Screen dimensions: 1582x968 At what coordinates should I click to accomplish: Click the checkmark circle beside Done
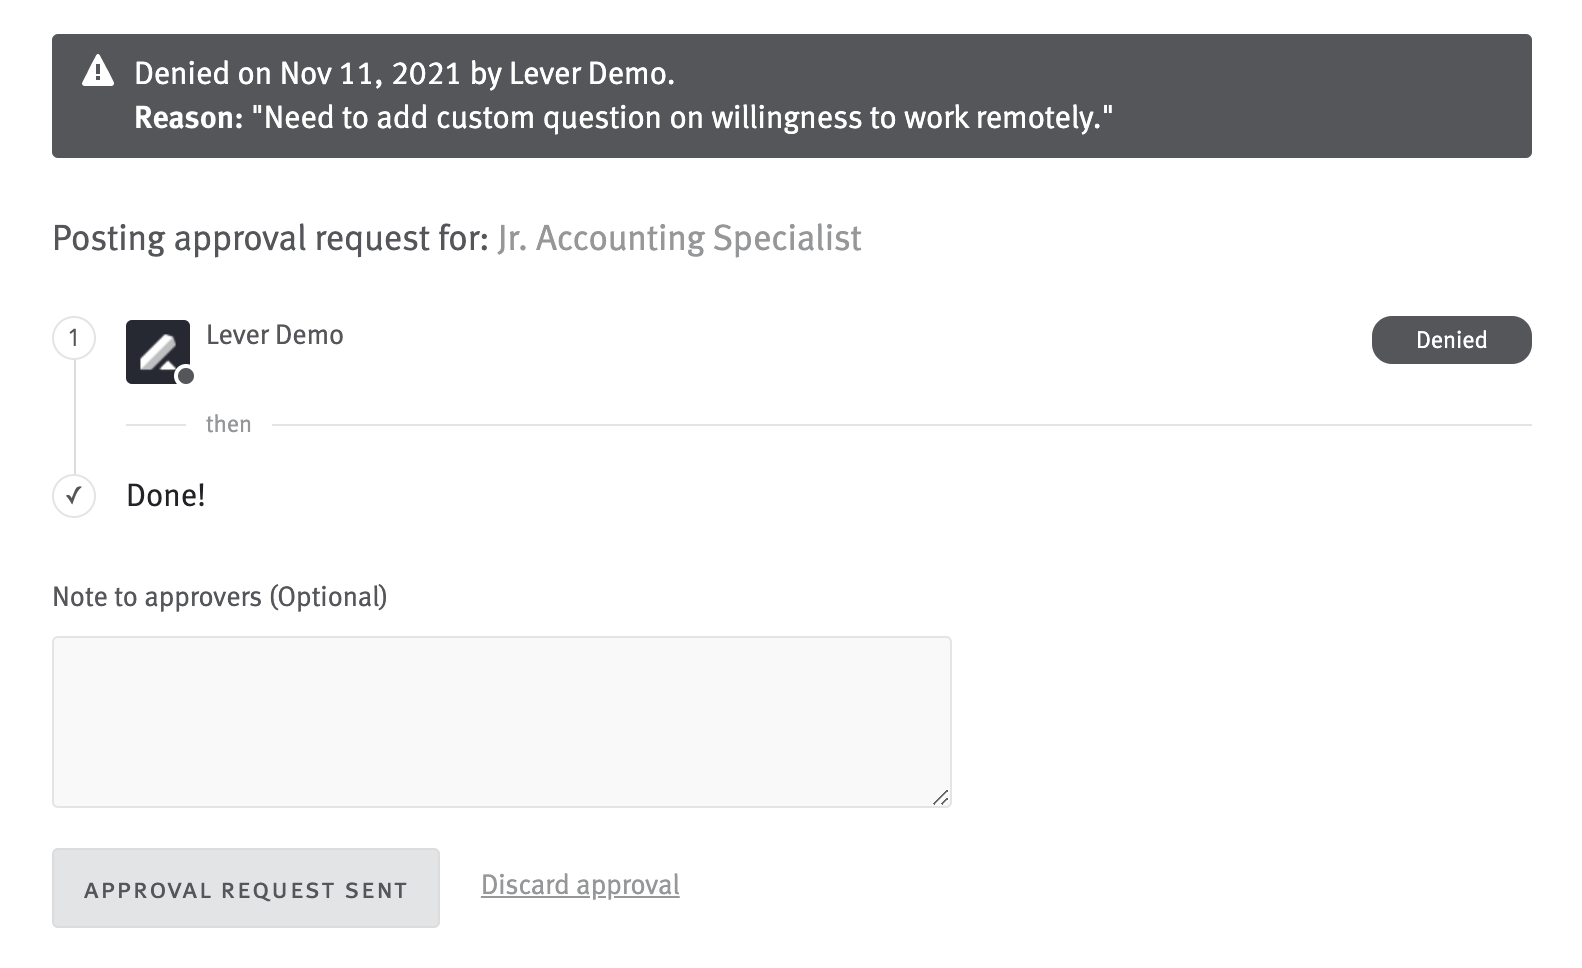click(73, 495)
